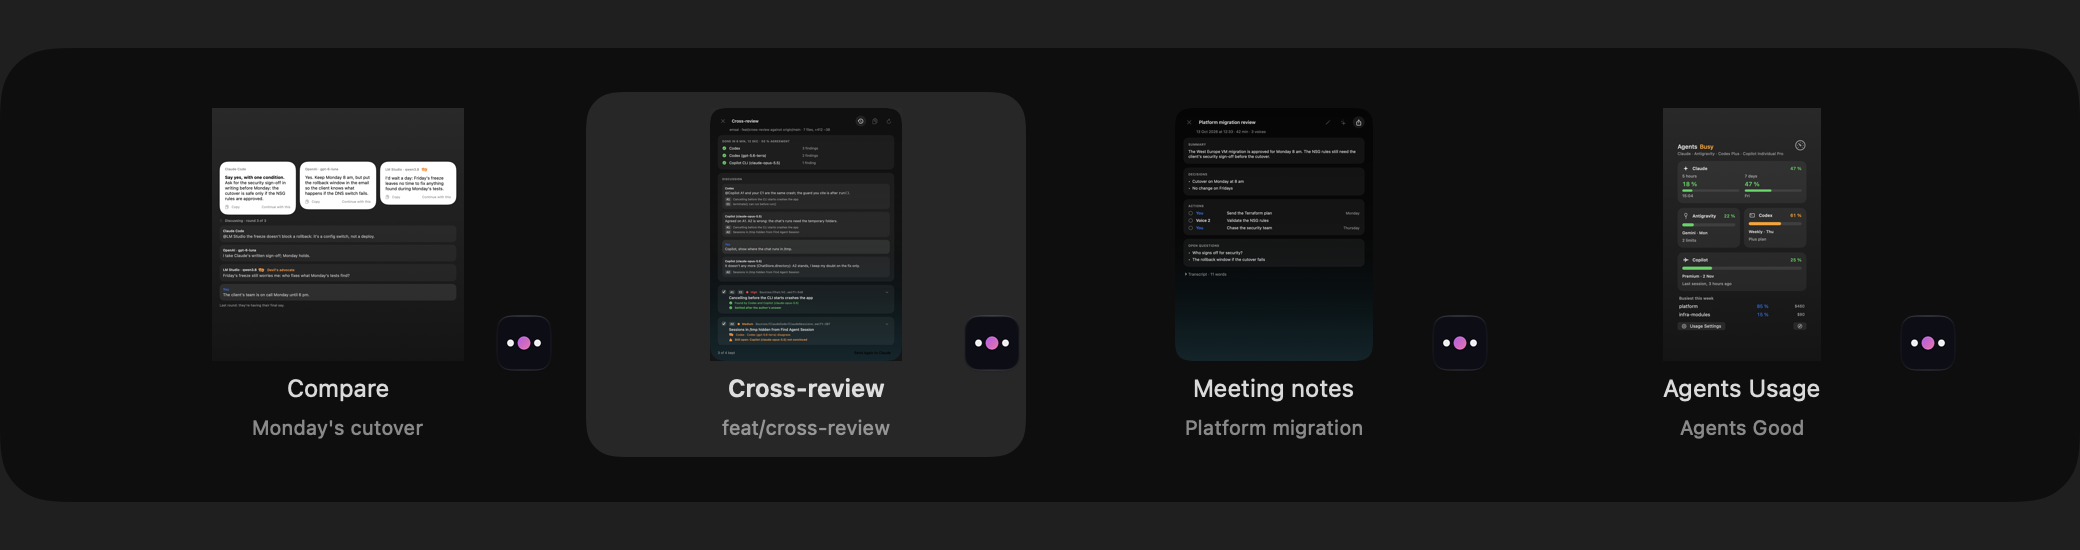Open Usage Settings in Agents Usage preview

point(1701,326)
